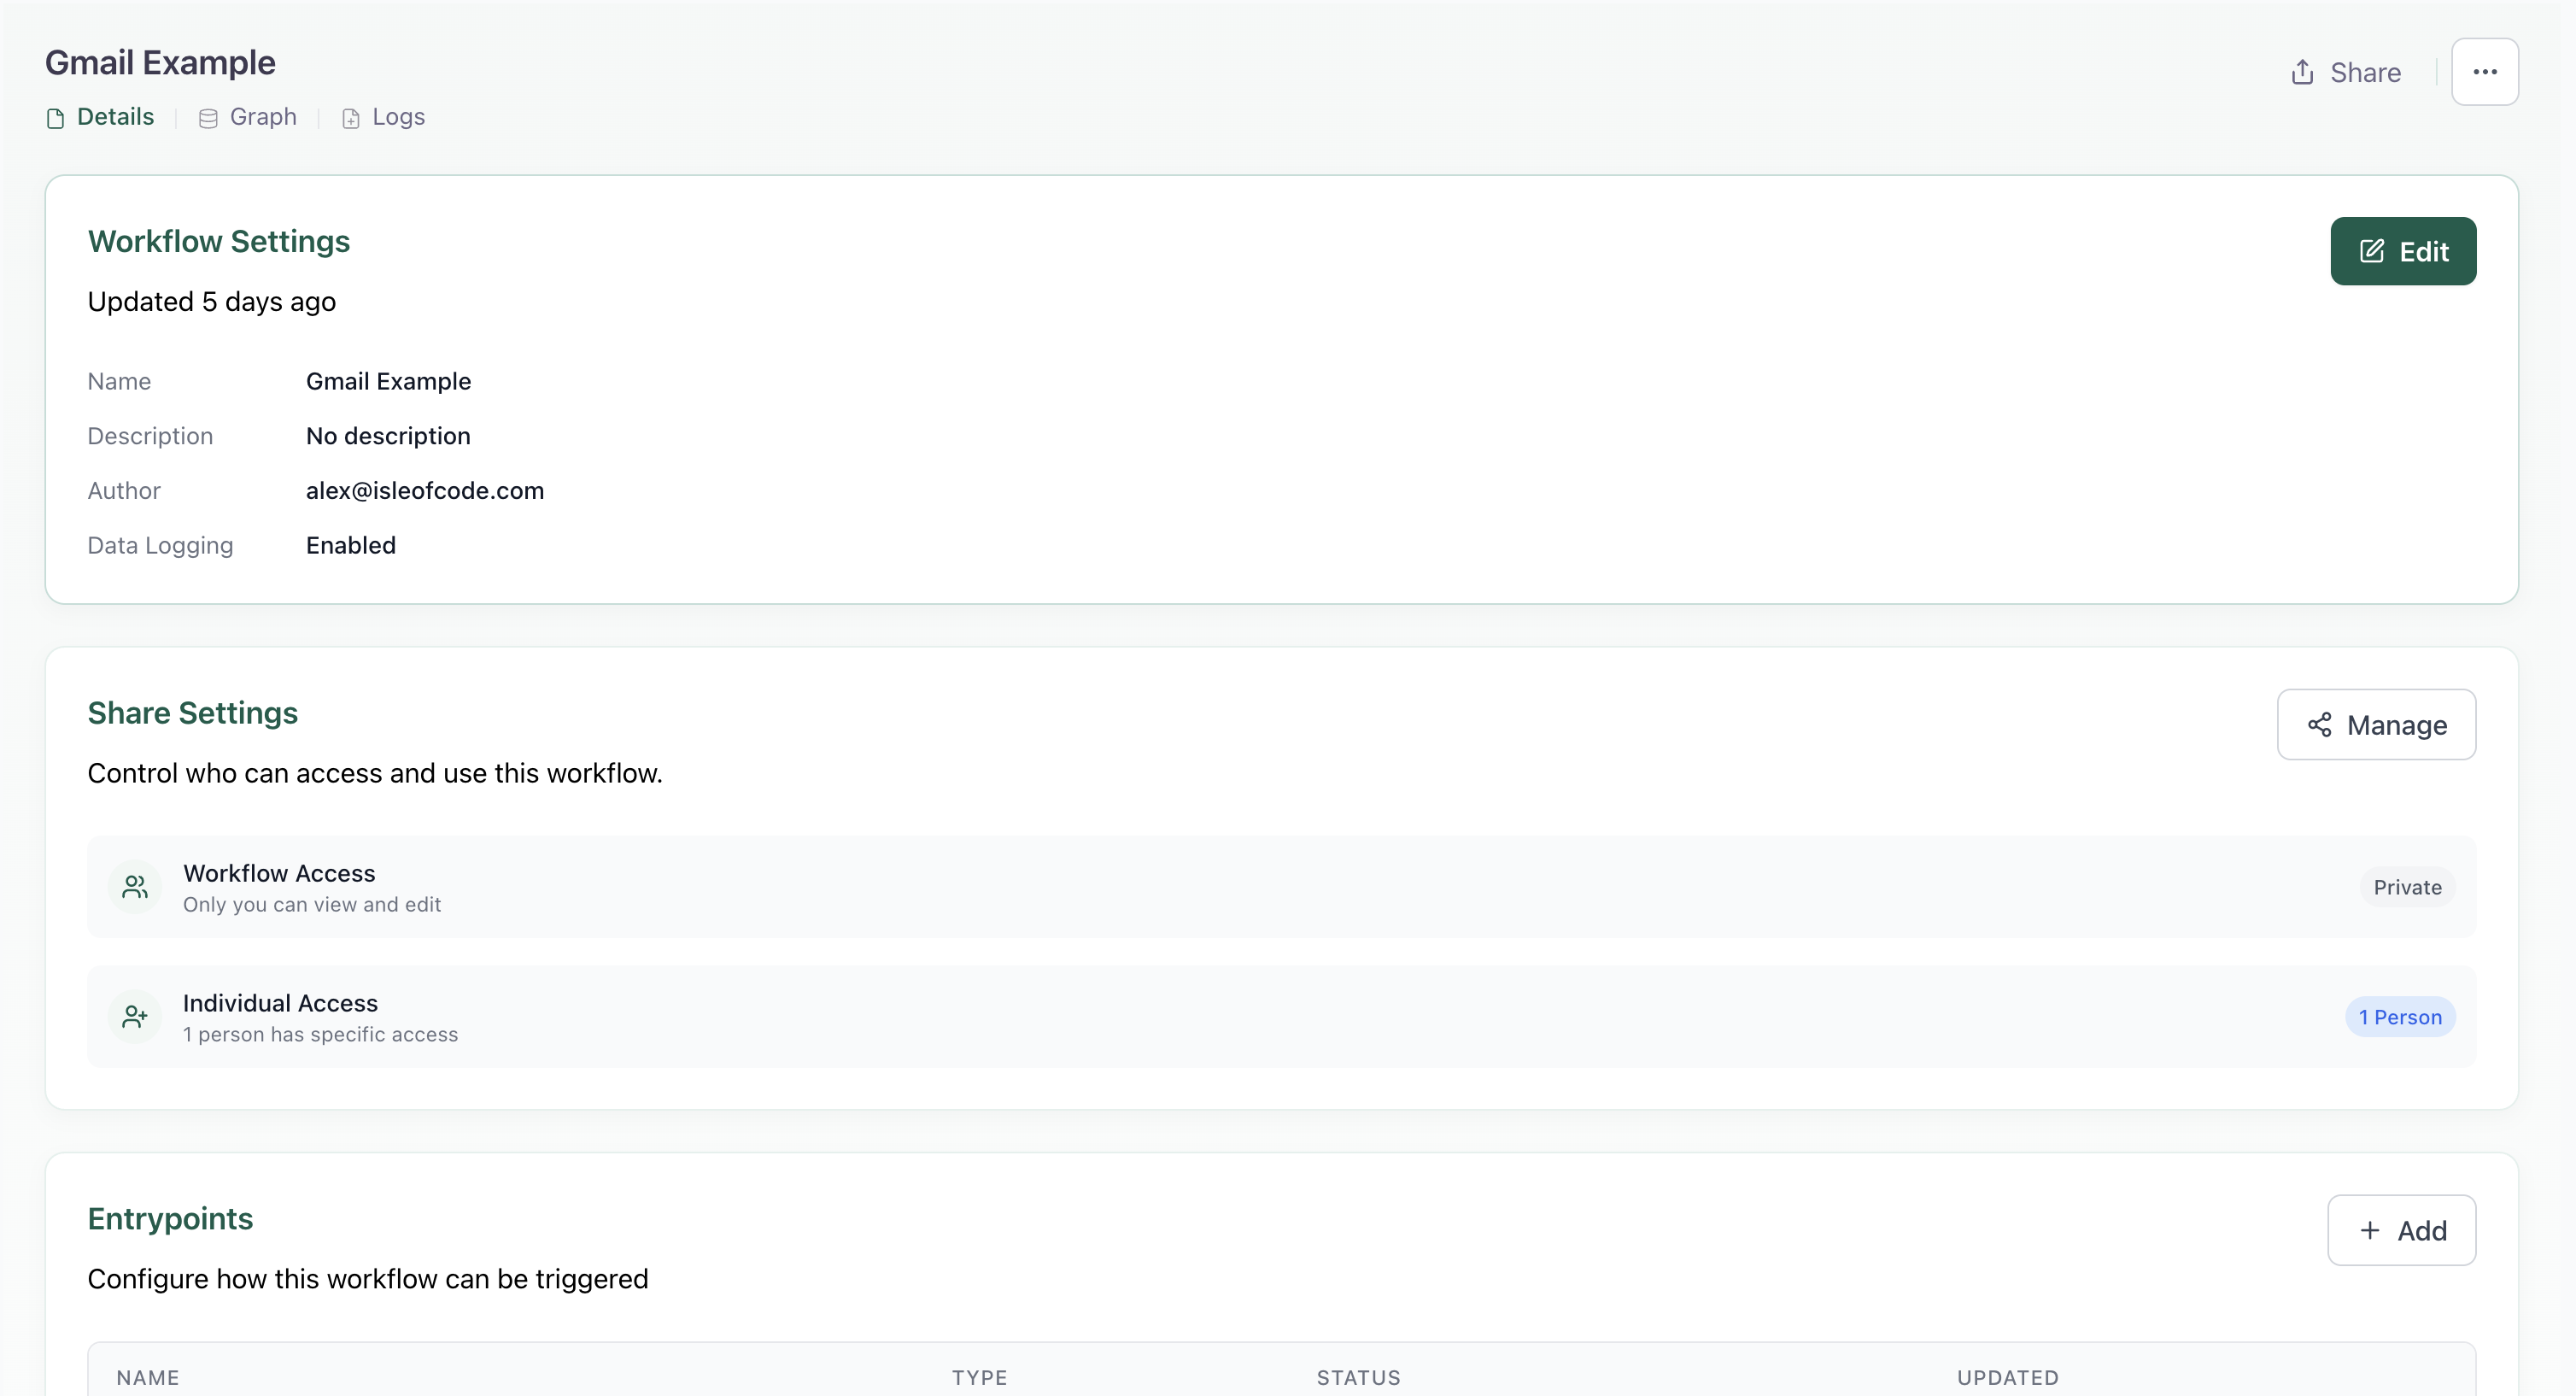The image size is (2576, 1396).
Task: Click the Graph tab icon
Action: point(209,117)
